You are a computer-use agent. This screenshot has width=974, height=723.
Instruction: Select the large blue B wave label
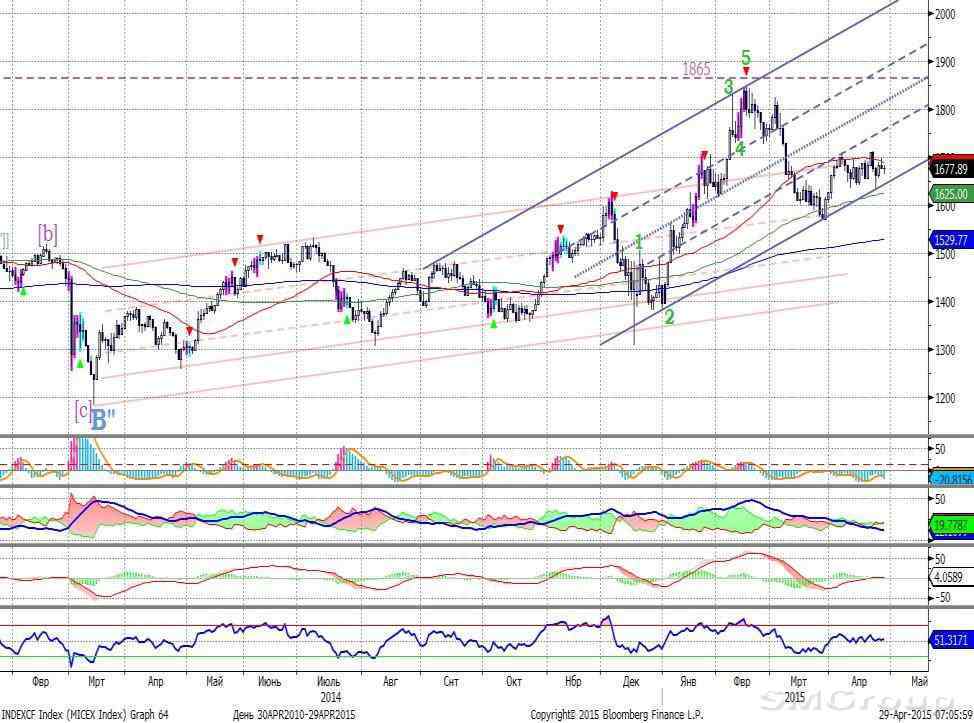click(x=98, y=421)
